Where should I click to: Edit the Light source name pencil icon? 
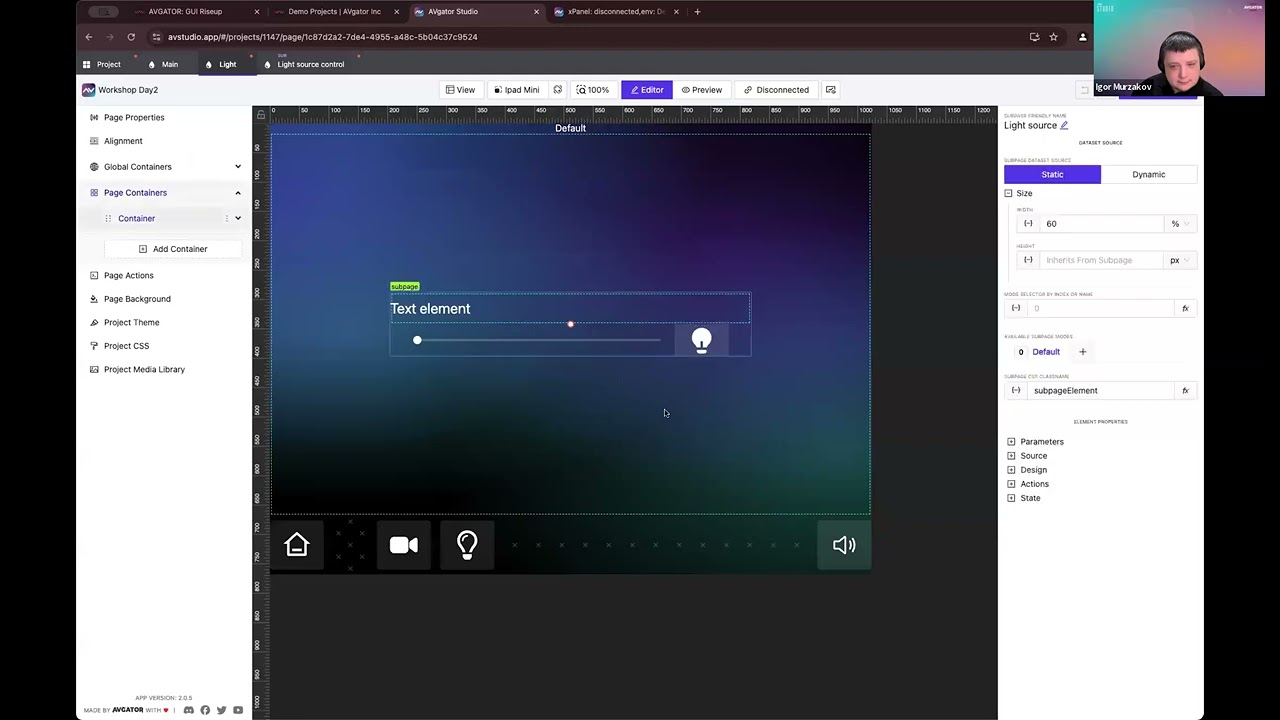tap(1064, 126)
